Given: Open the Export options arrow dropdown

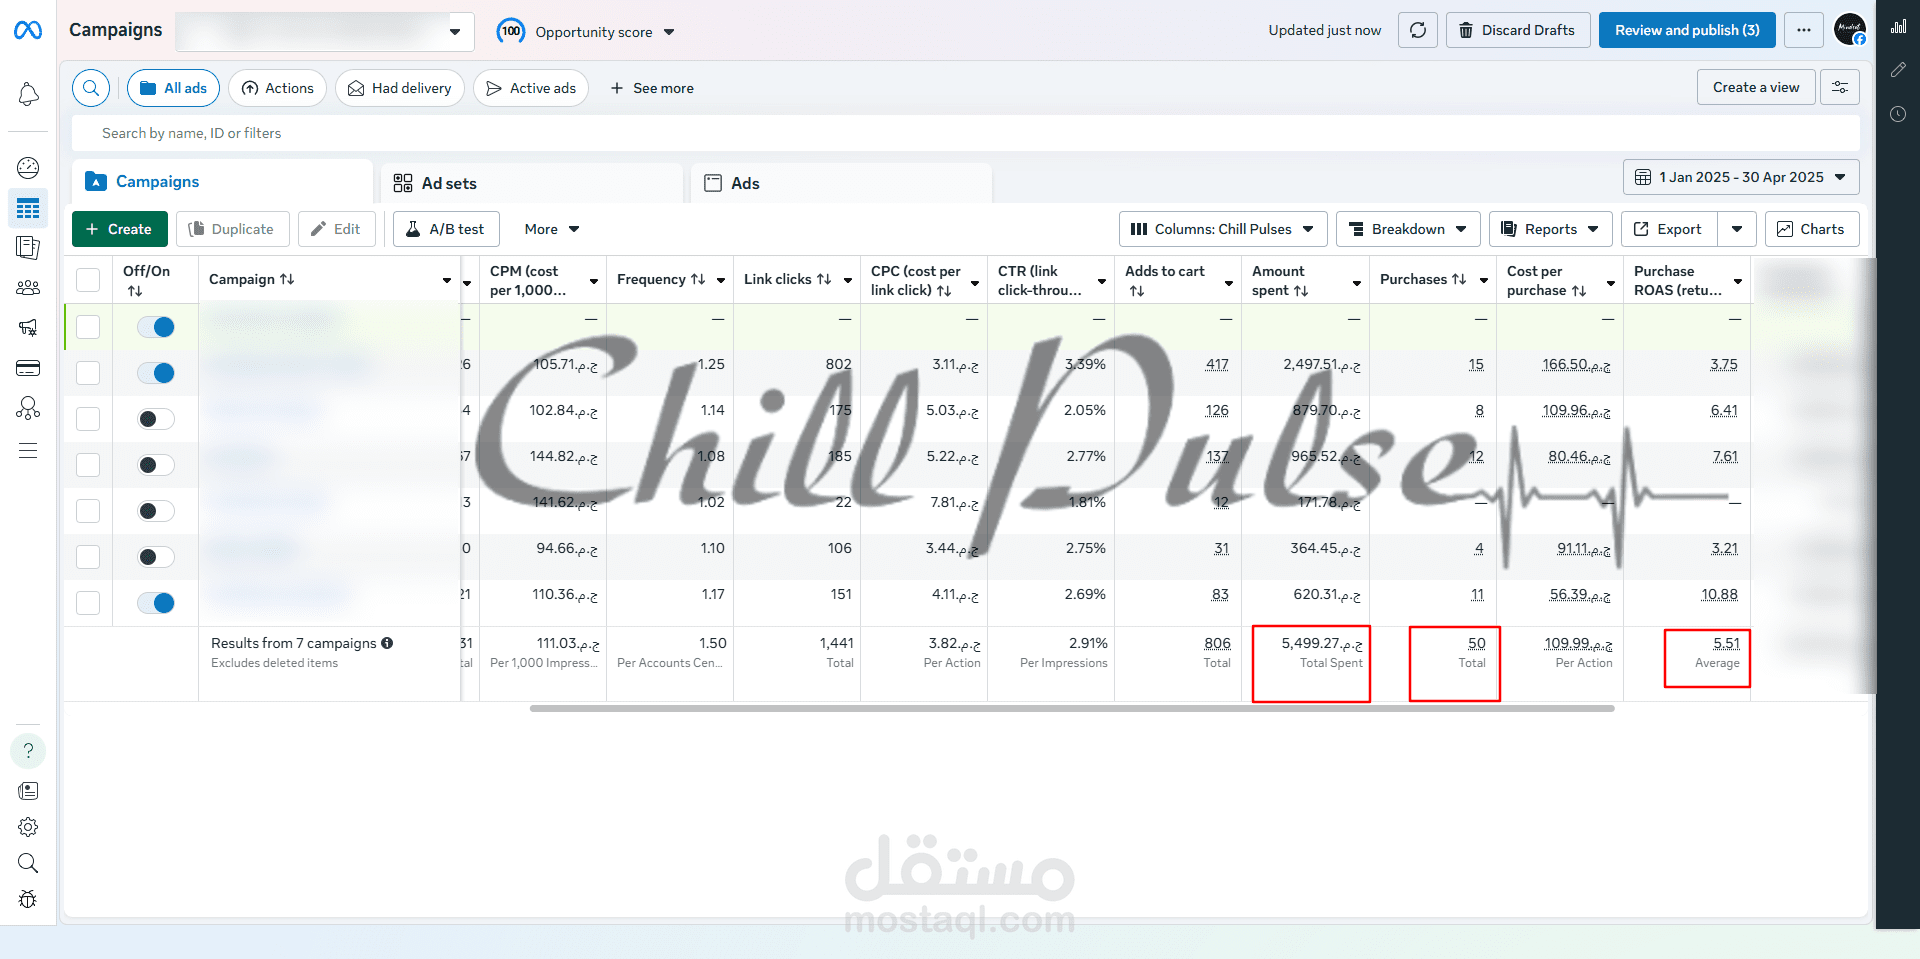Looking at the screenshot, I should (x=1737, y=229).
